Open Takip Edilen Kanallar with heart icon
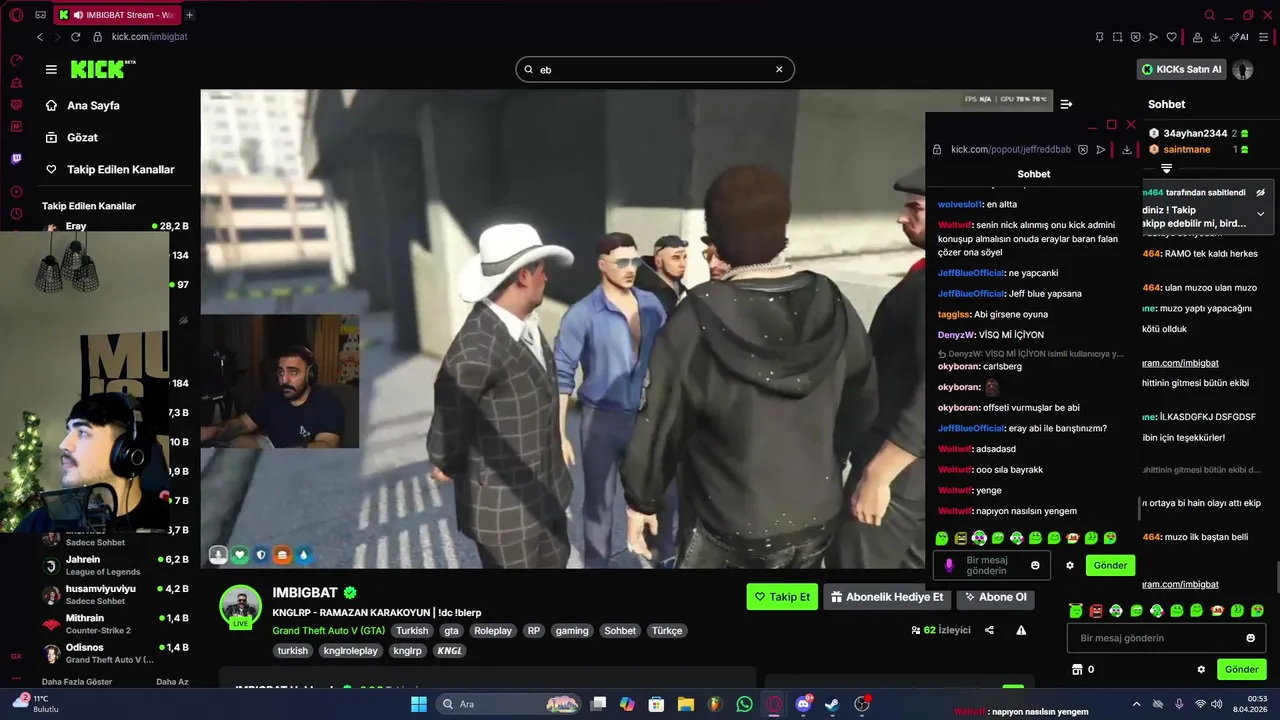Screen dimensions: 1280x720 [110, 169]
